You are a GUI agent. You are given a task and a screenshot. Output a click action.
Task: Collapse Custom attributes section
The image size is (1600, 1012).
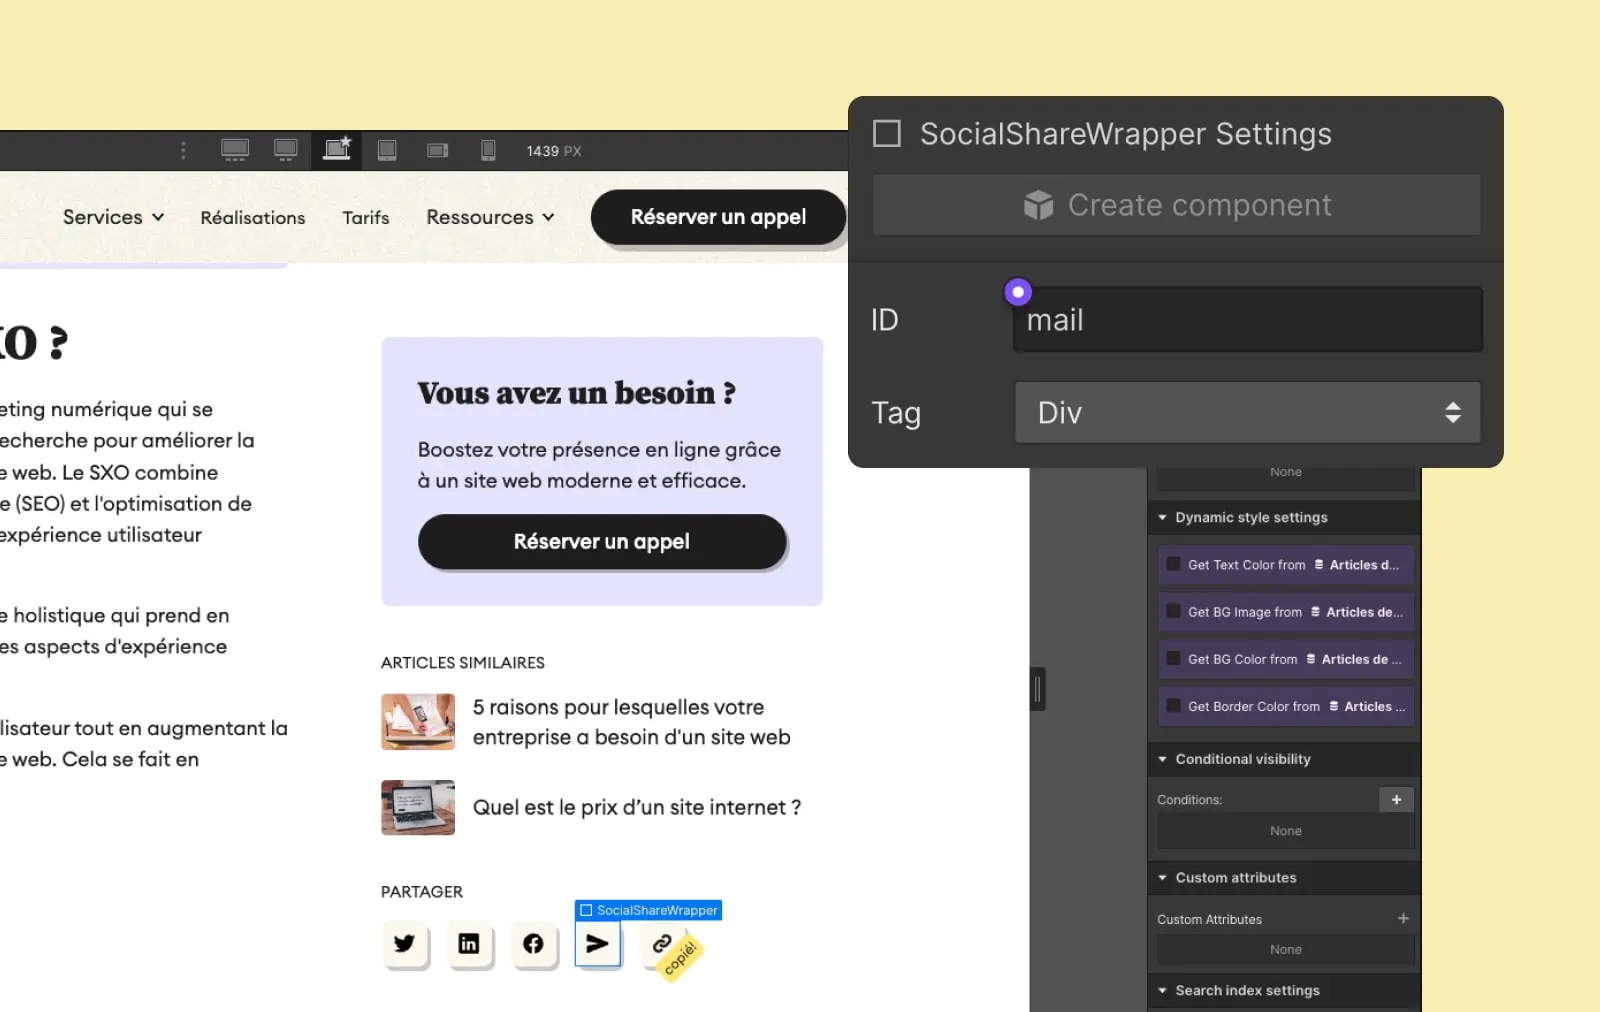[x=1162, y=877]
